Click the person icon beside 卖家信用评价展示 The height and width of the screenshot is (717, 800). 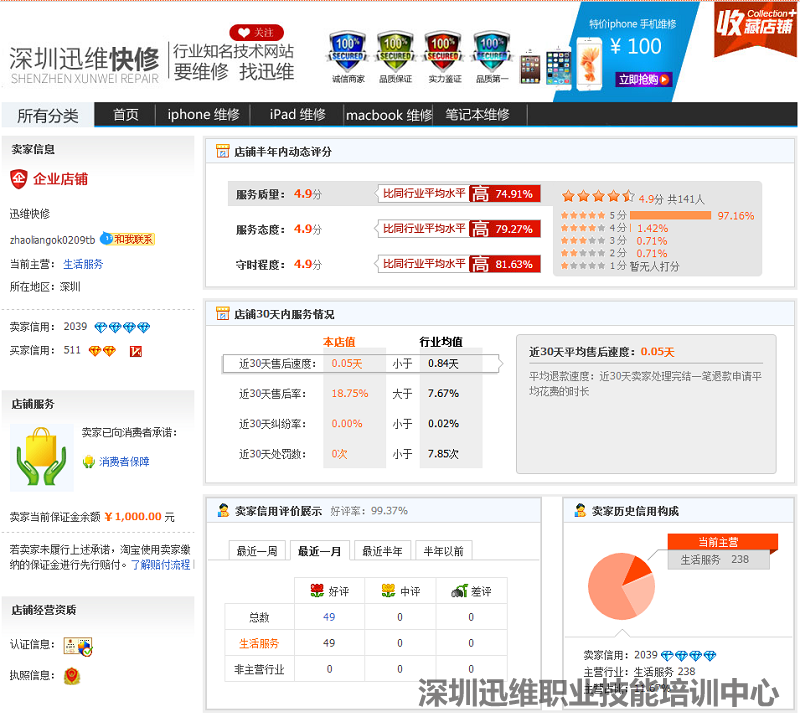click(x=223, y=510)
